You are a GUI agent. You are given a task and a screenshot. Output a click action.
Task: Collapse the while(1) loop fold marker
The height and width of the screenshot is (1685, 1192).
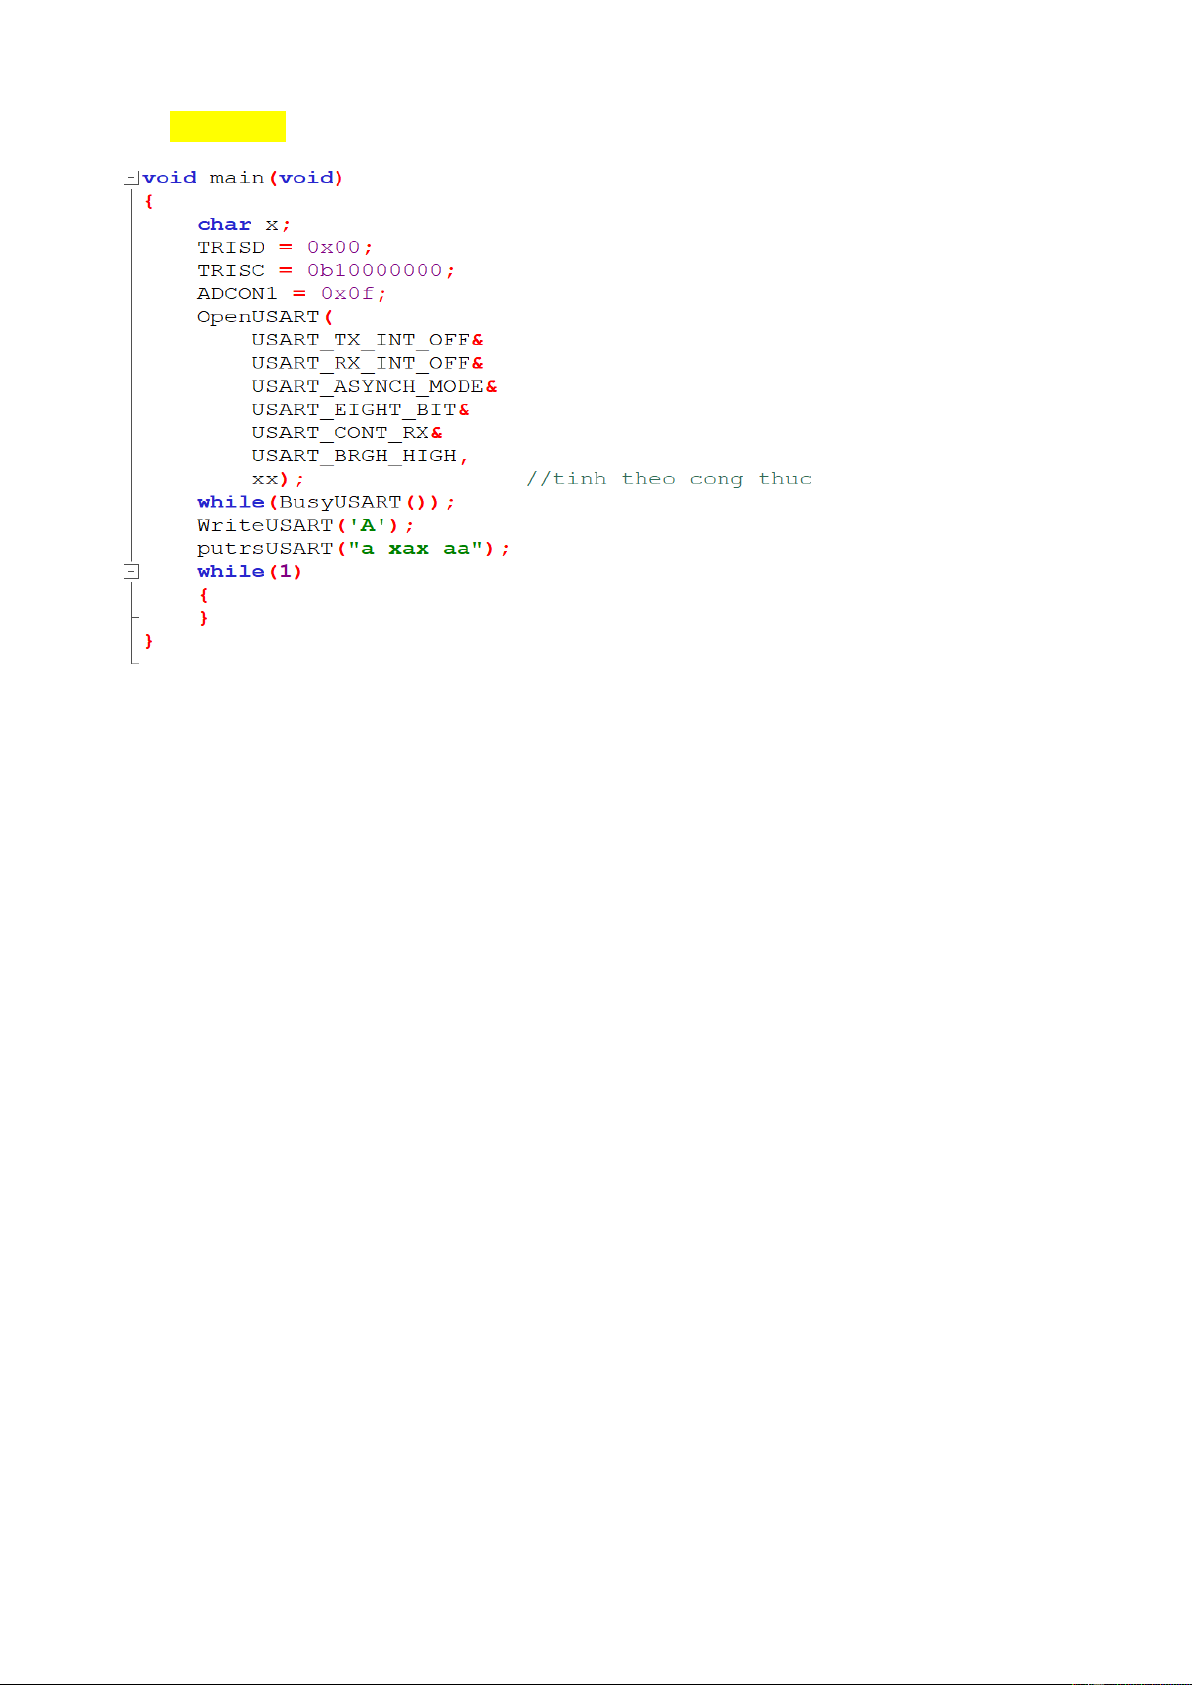coord(131,572)
